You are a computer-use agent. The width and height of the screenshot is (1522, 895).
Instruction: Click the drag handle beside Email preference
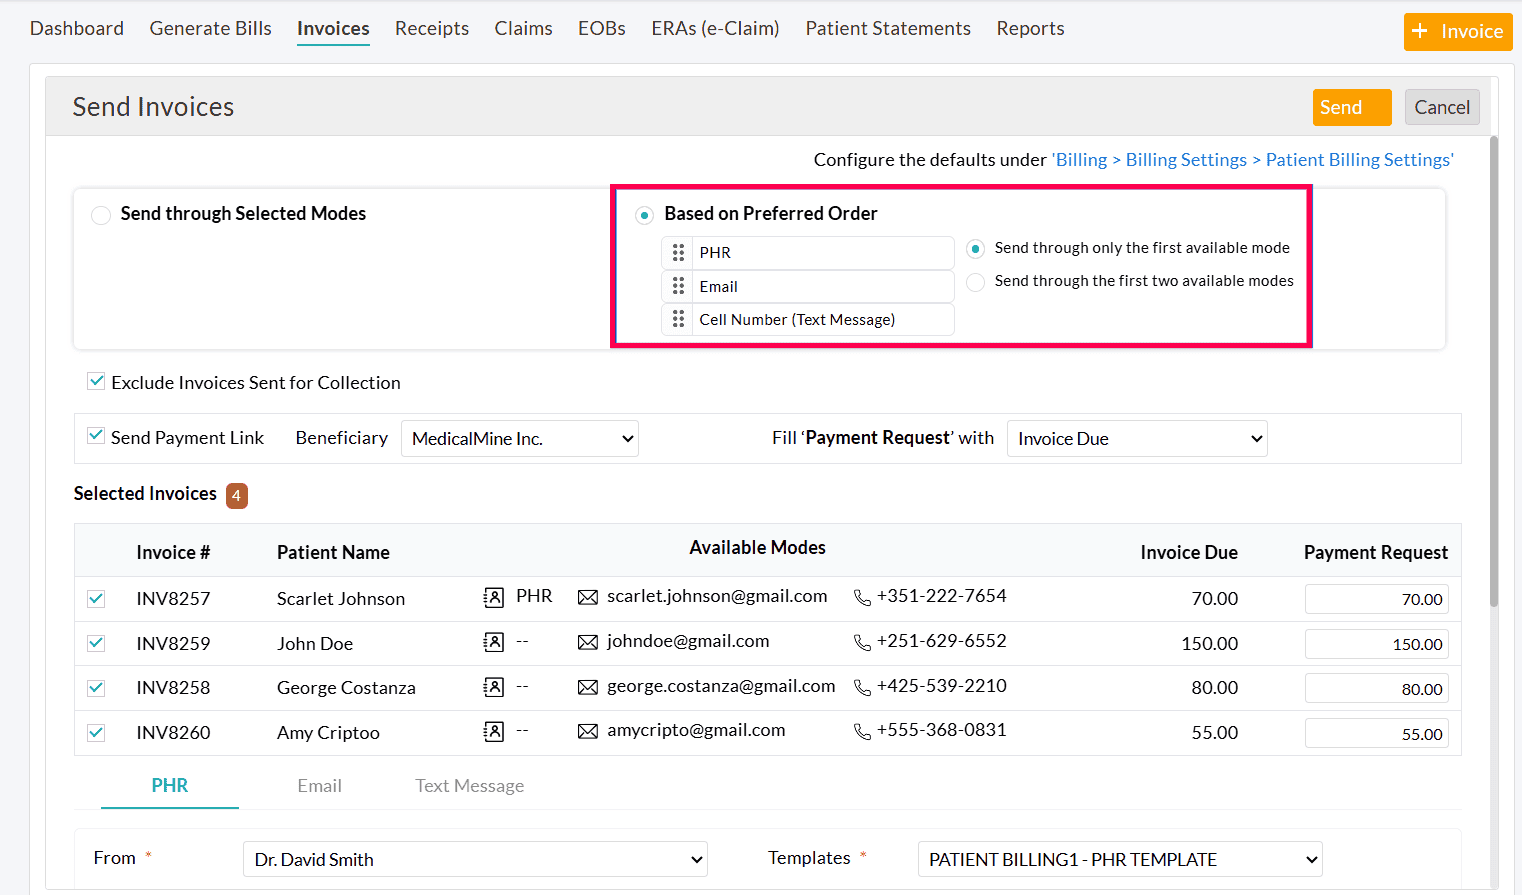[678, 286]
